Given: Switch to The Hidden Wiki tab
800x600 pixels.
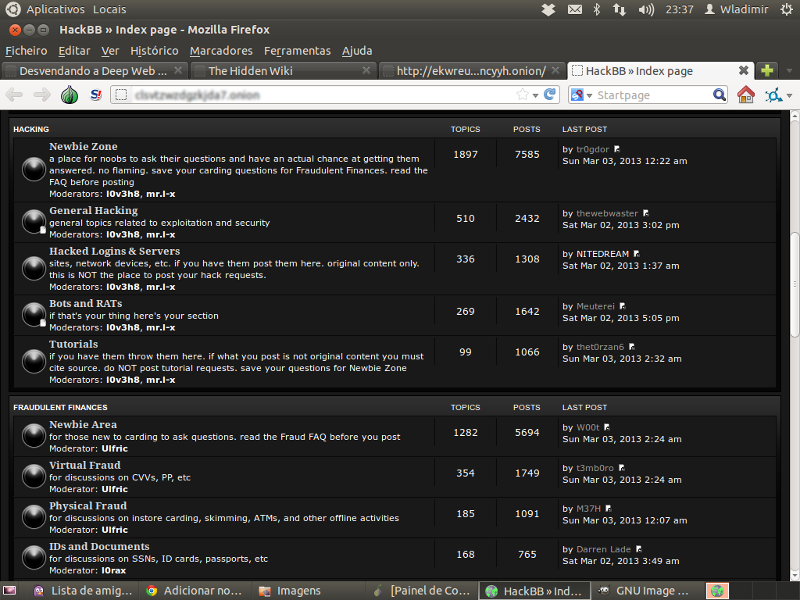Looking at the screenshot, I should click(x=284, y=71).
